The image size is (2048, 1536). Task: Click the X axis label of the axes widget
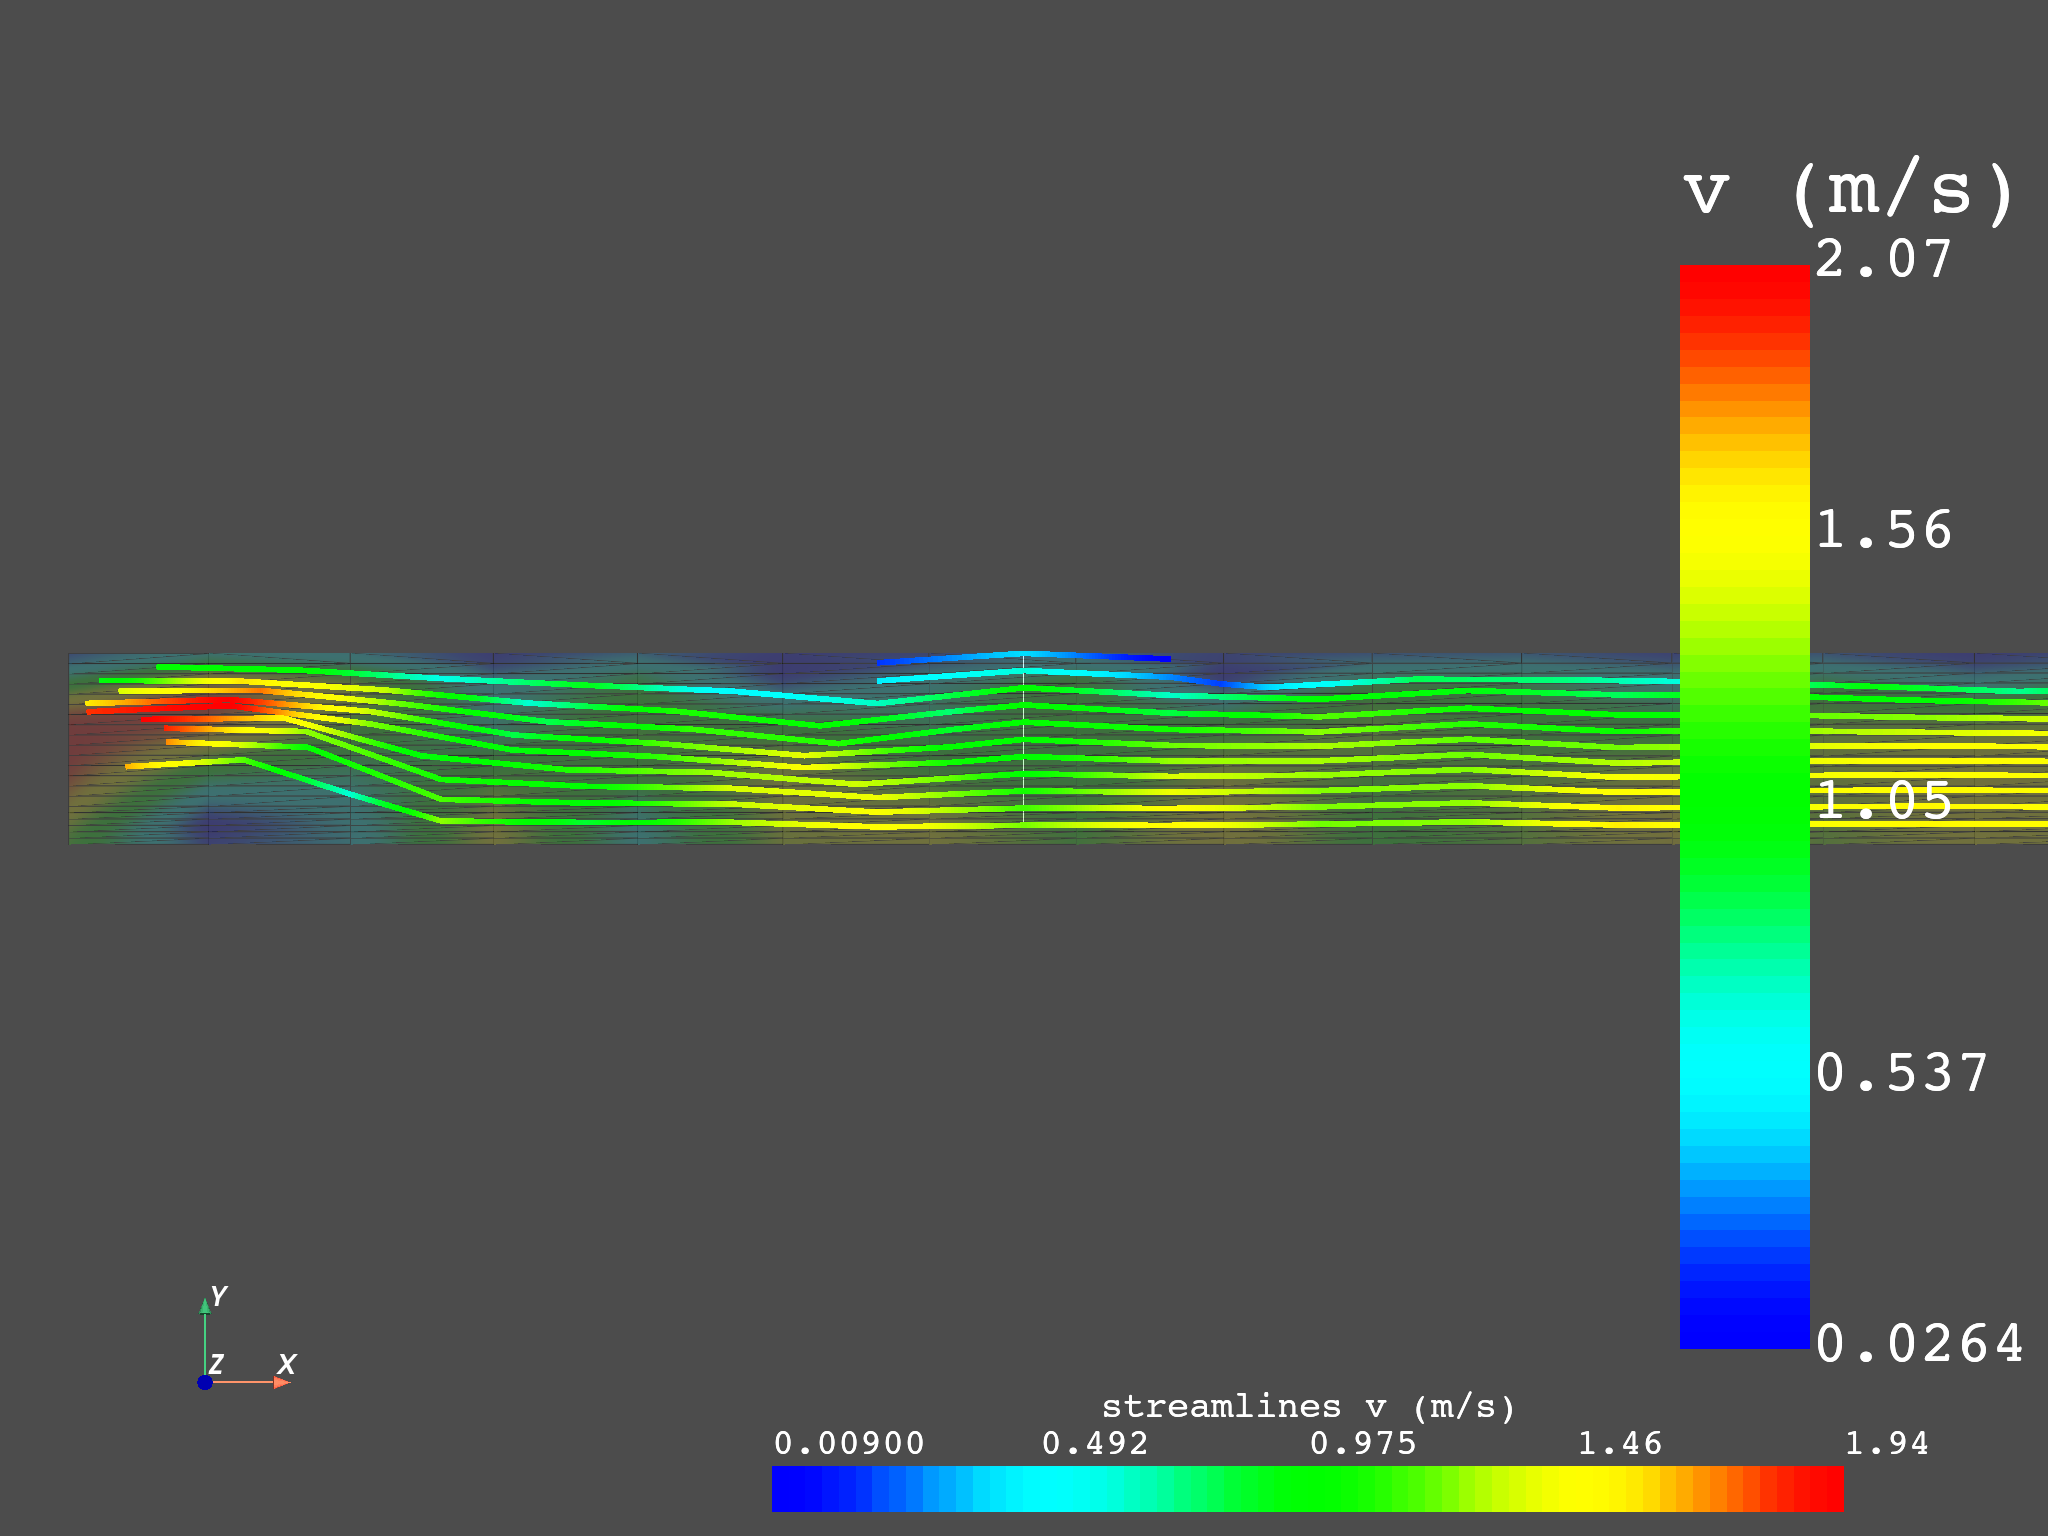pyautogui.click(x=287, y=1364)
